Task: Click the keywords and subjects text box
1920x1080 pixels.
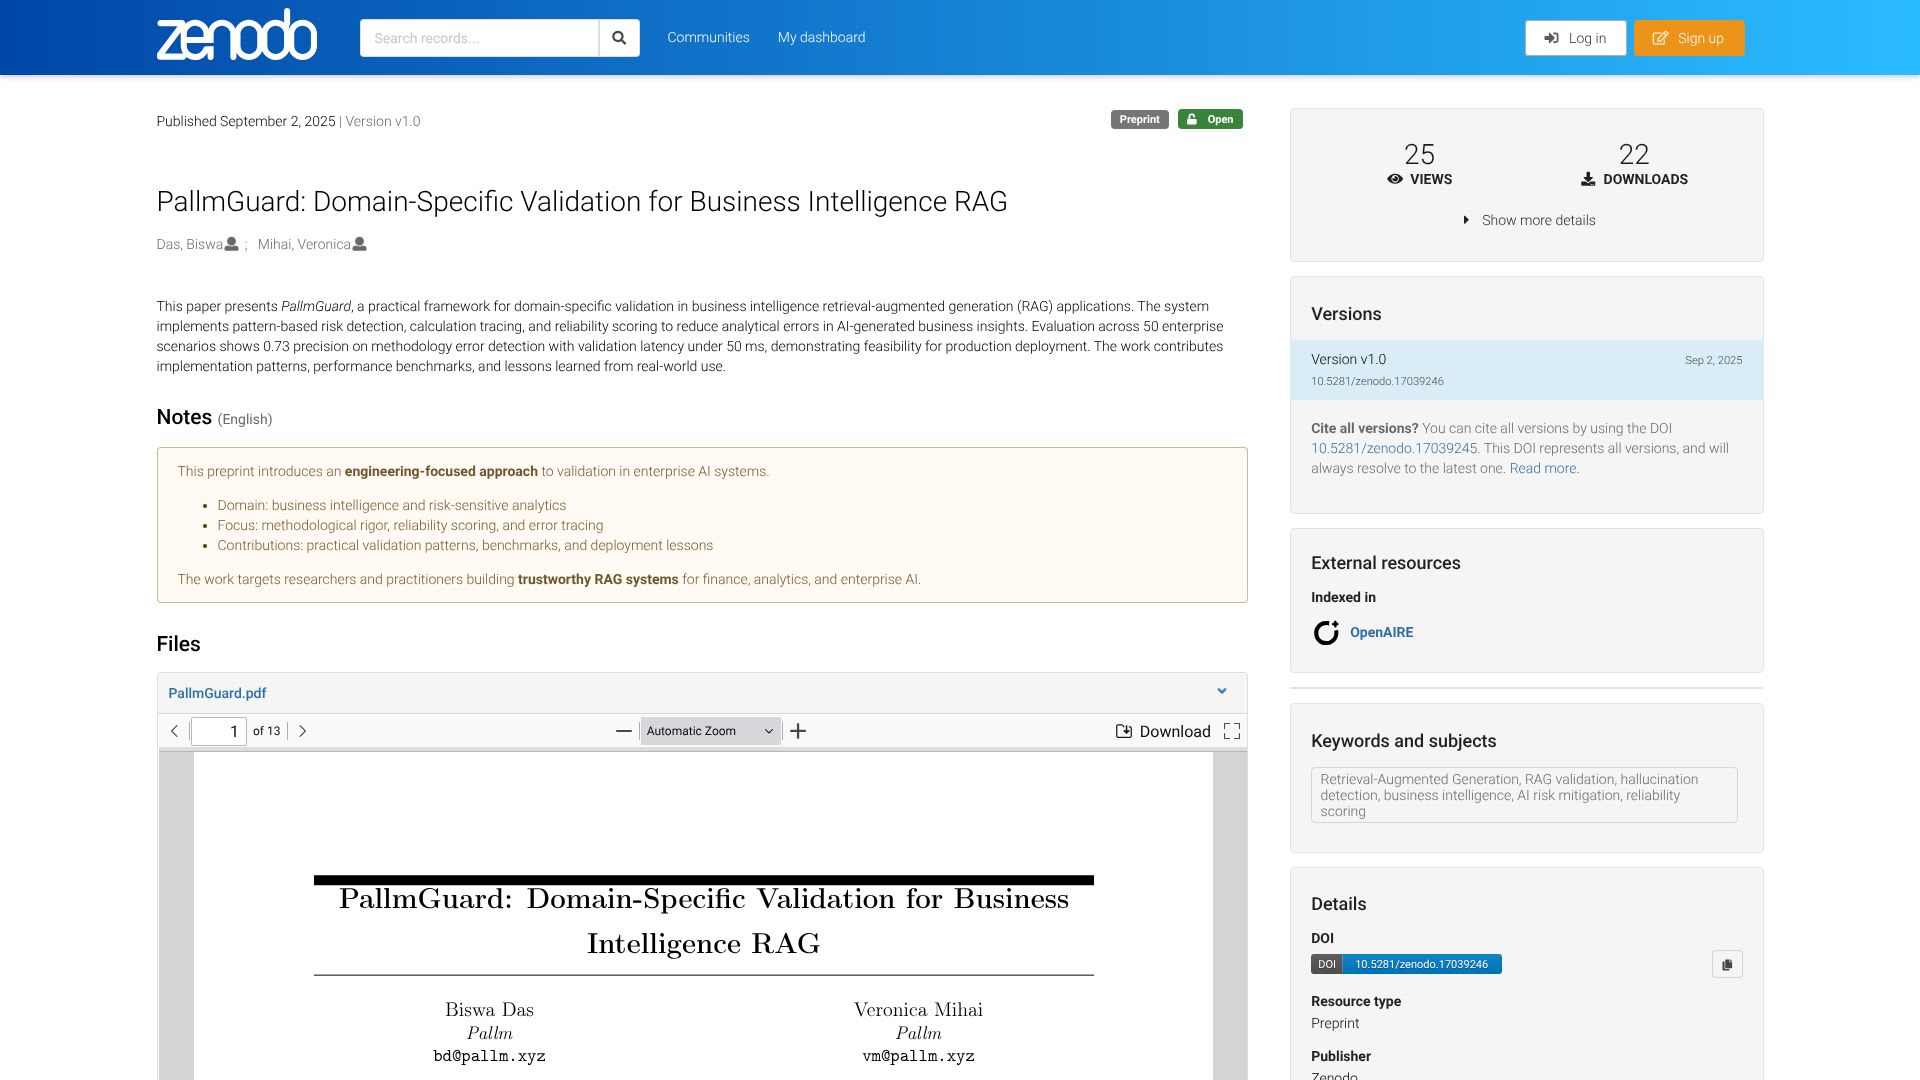Action: (x=1524, y=795)
